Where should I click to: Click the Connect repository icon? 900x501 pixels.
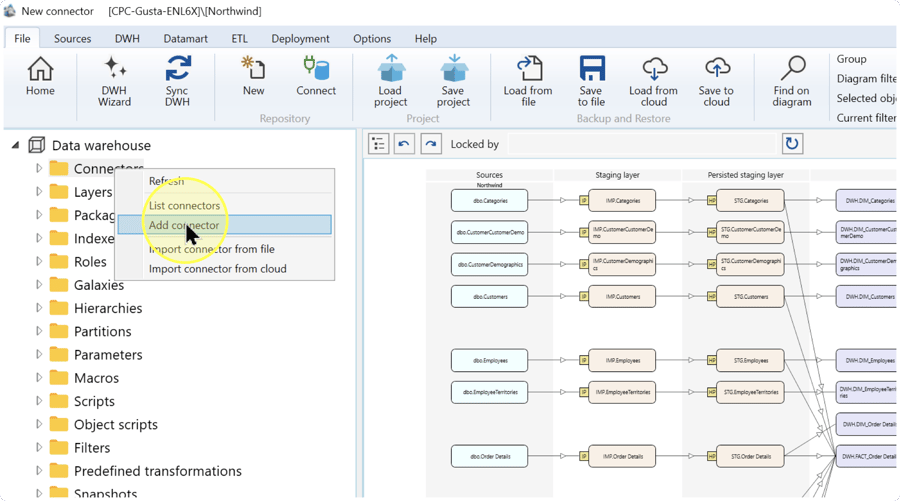[316, 68]
